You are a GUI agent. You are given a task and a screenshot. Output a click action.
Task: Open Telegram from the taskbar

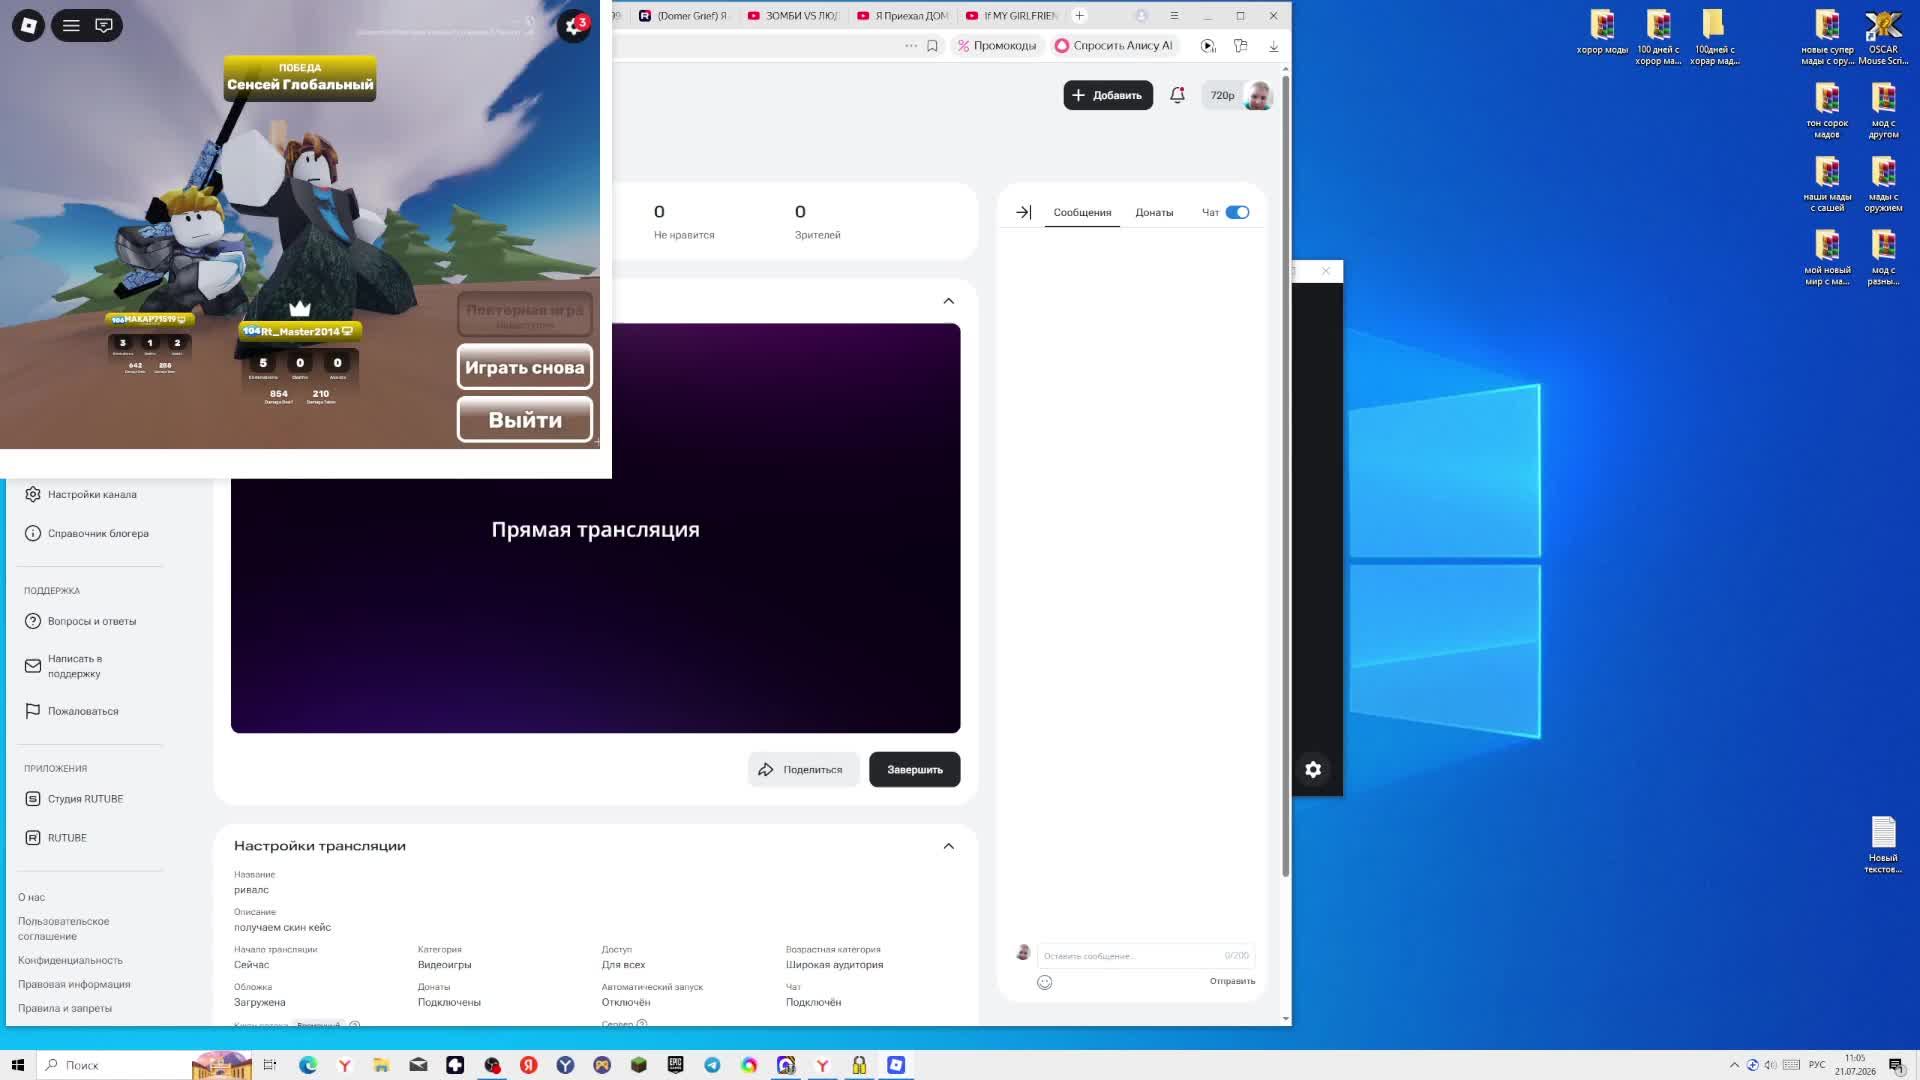tap(712, 1065)
